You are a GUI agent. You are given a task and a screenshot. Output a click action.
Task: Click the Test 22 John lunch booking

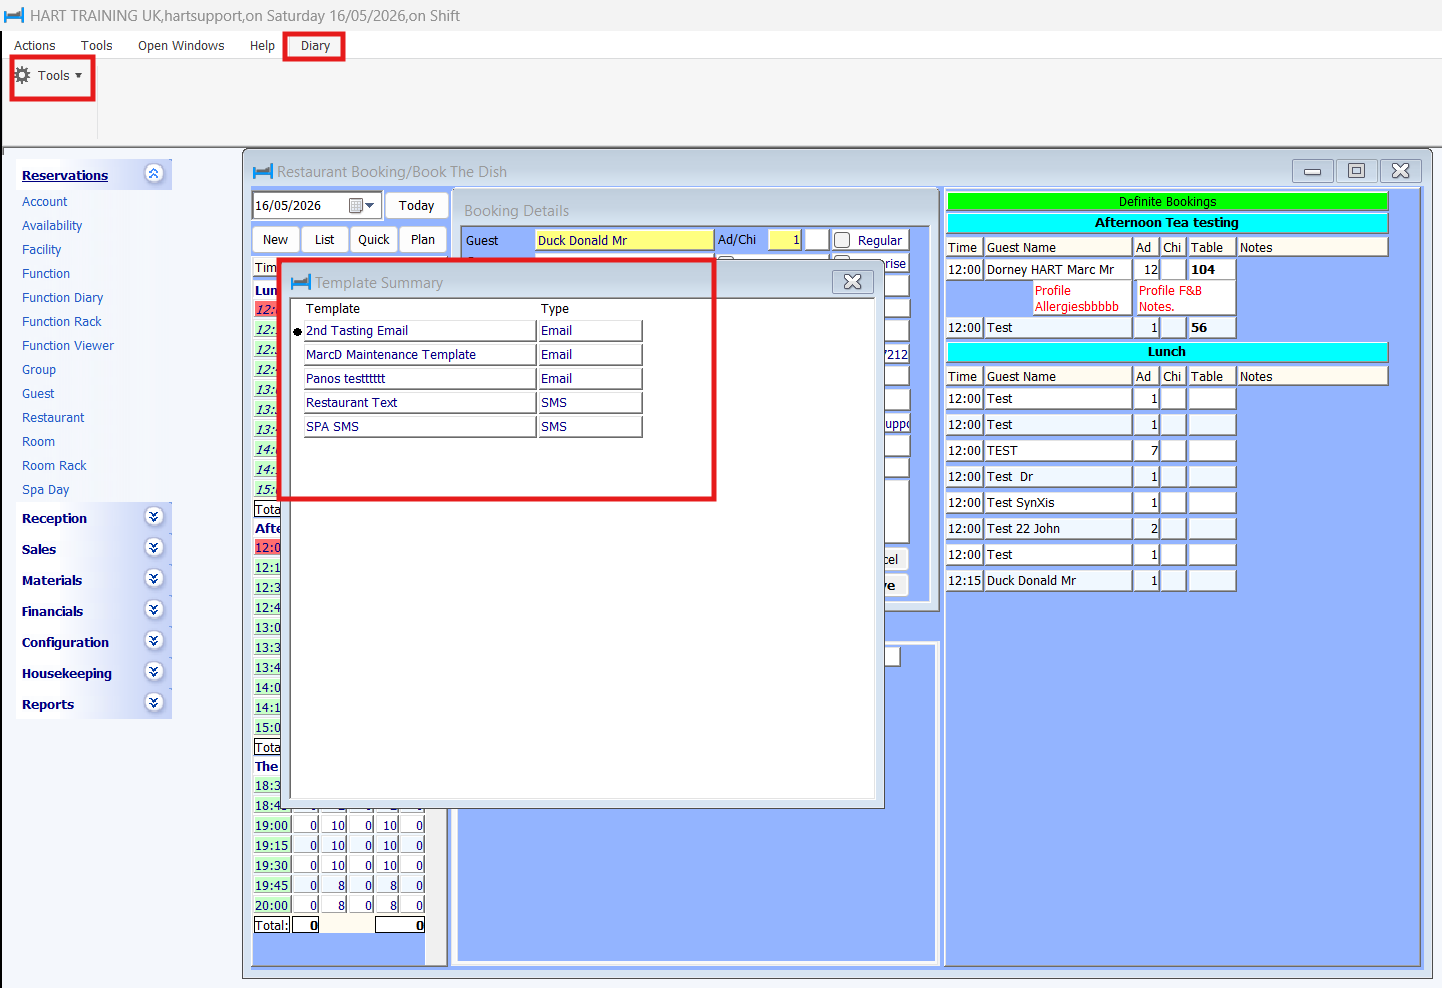[x=1058, y=529]
